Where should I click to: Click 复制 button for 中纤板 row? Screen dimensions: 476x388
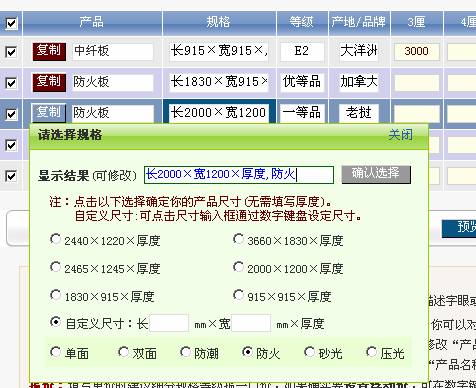coord(49,51)
